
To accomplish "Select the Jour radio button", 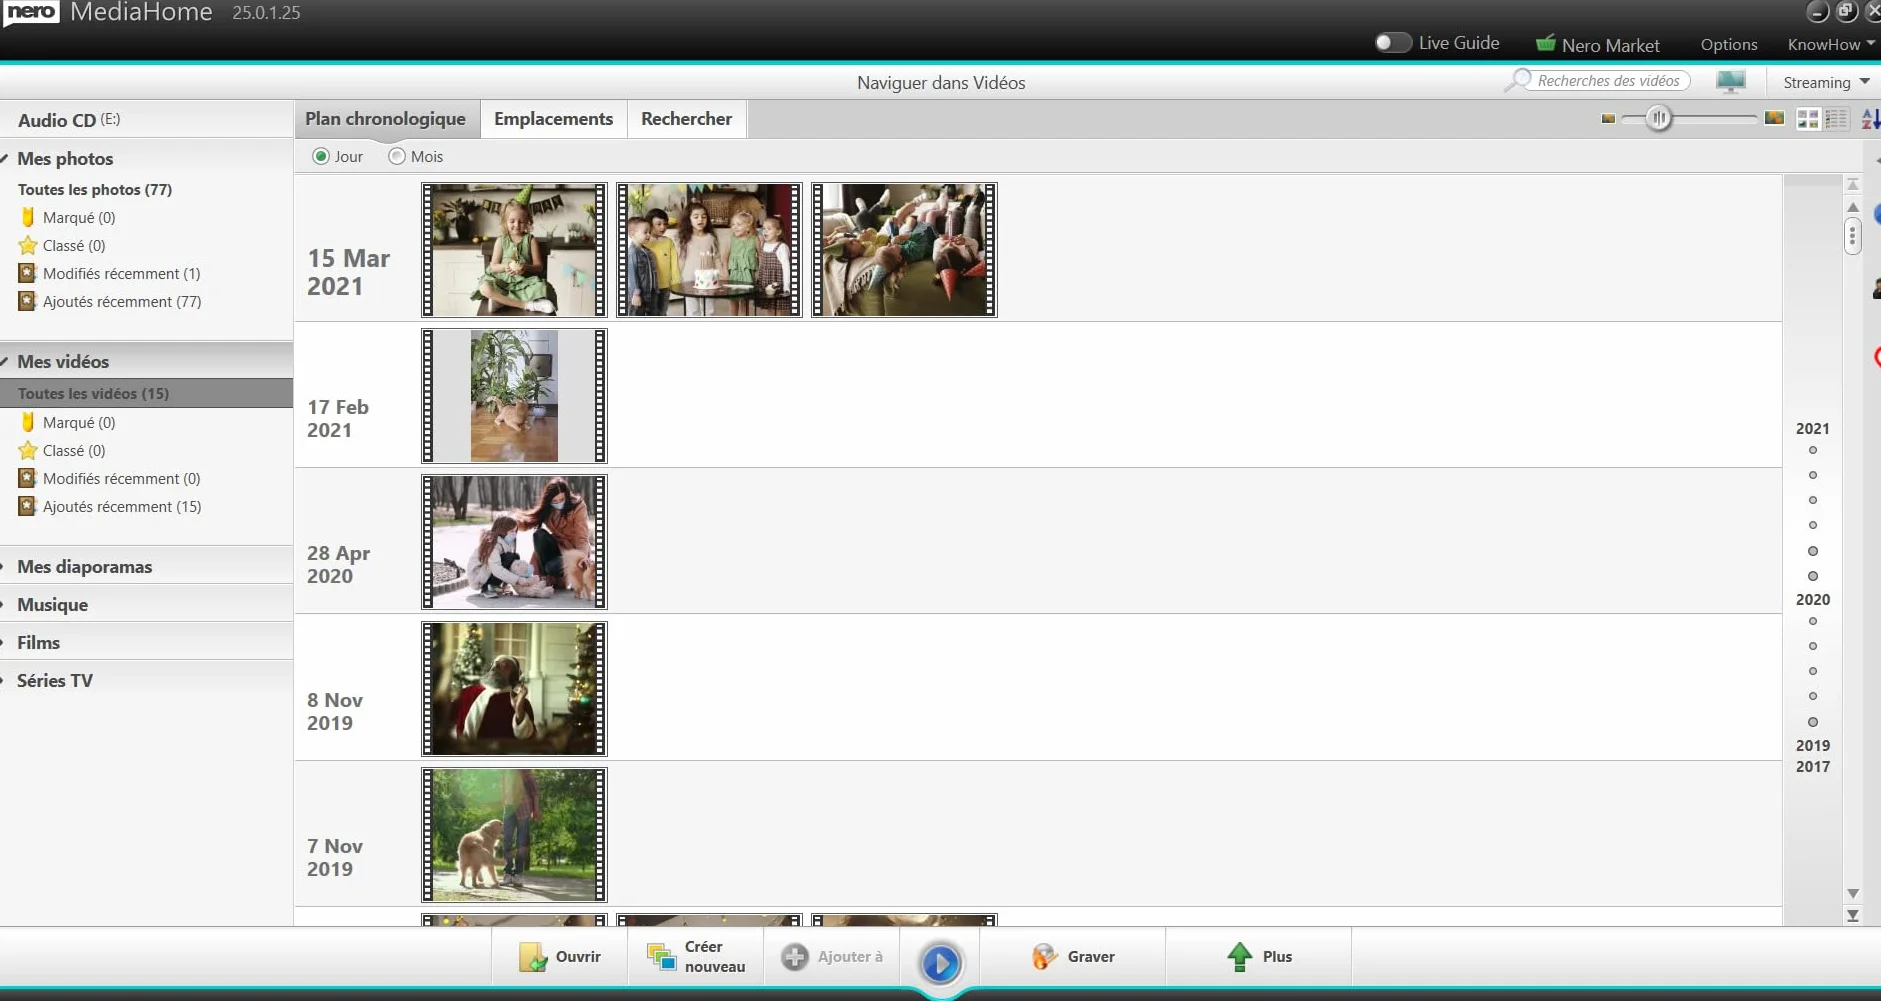I will pos(321,156).
